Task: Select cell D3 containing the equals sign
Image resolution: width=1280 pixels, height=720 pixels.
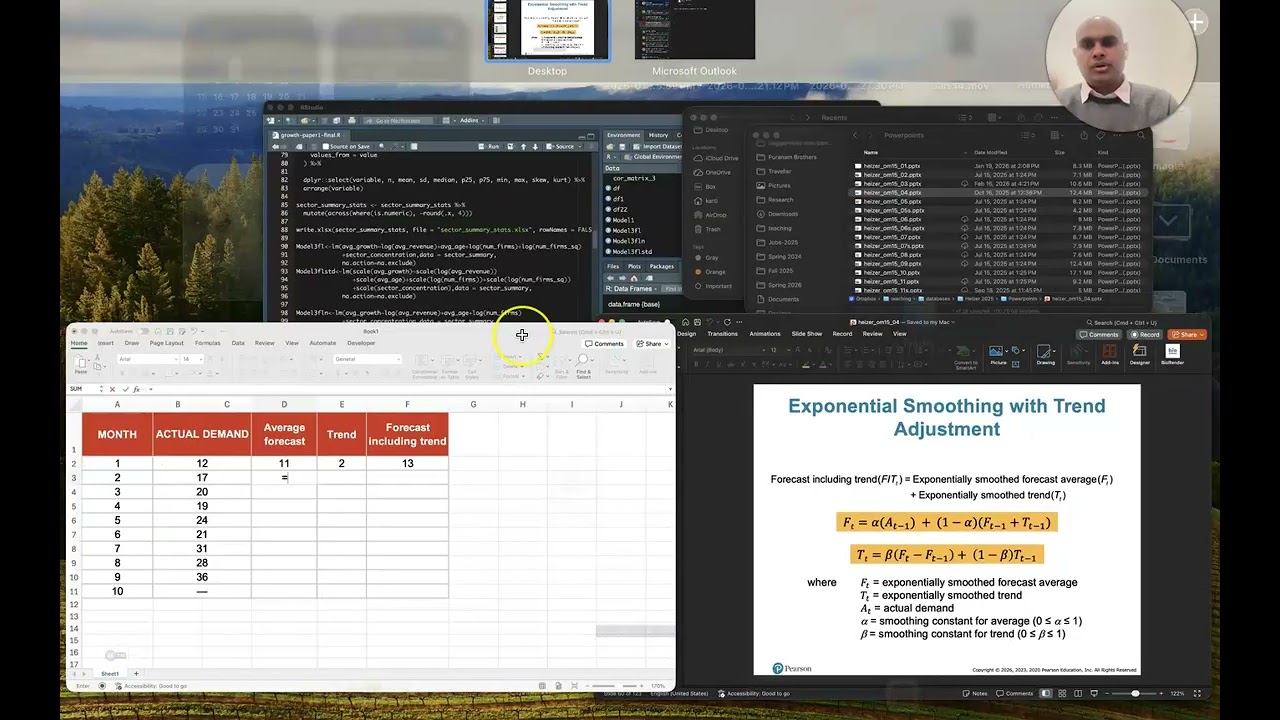Action: 284,478
